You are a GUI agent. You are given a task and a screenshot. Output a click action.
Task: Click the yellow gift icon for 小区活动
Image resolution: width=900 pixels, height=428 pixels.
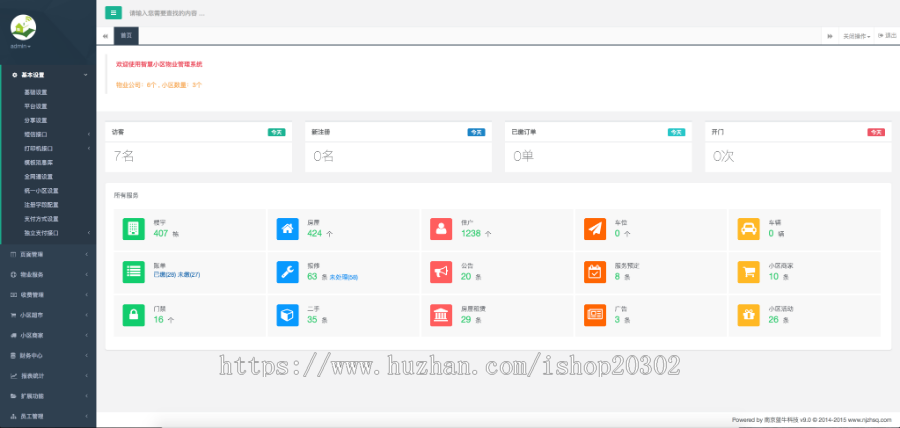coord(748,315)
